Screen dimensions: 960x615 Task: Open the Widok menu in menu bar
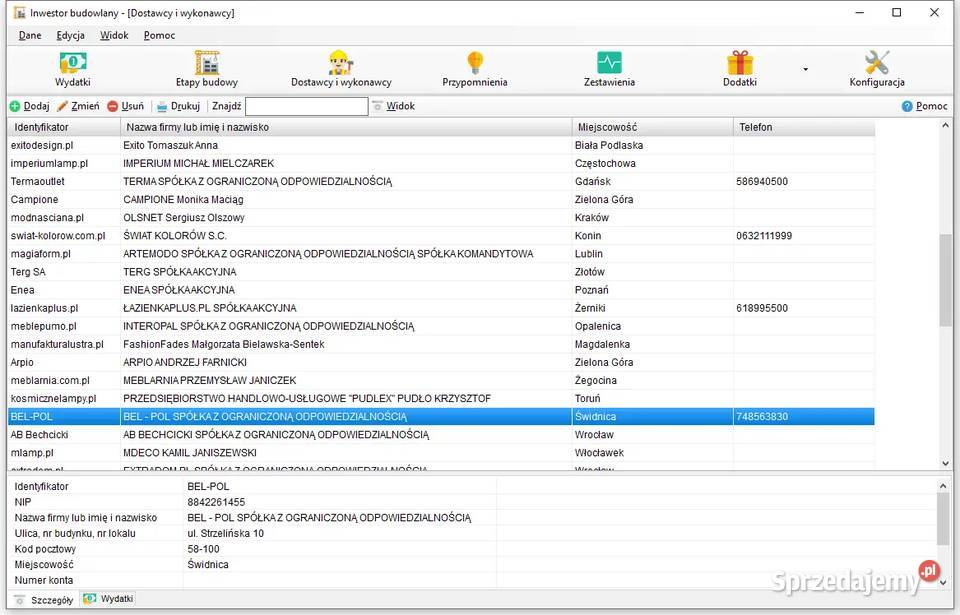point(114,35)
